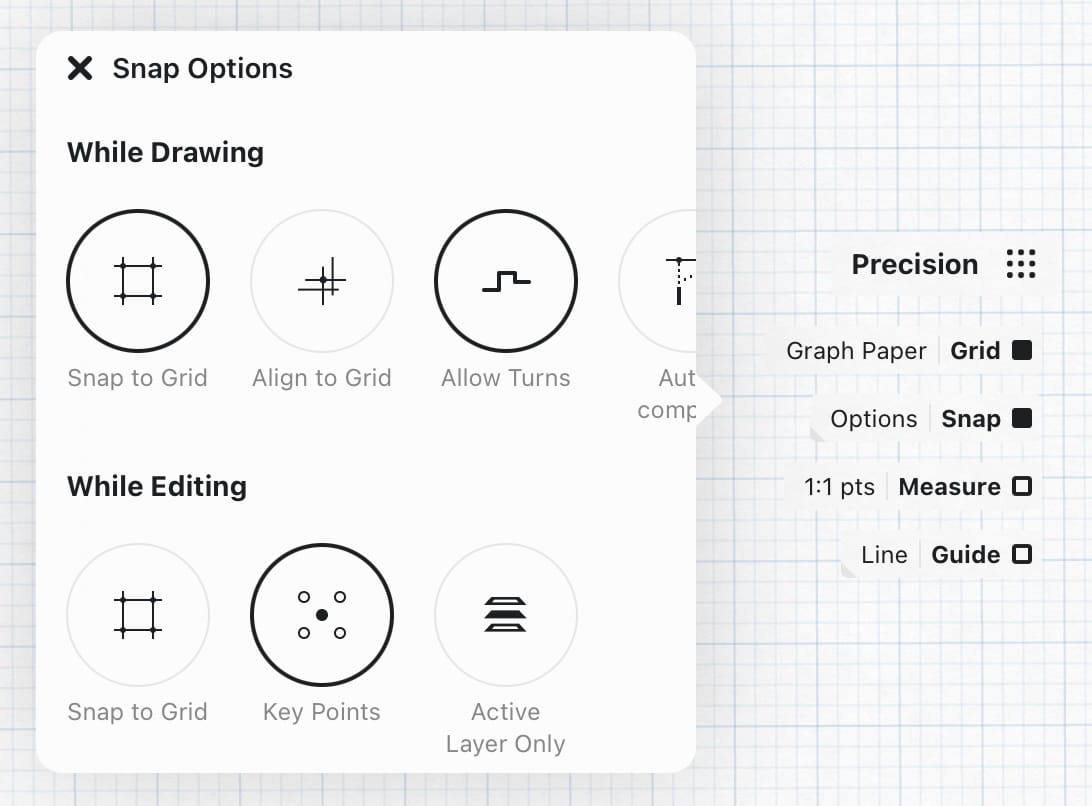Change the 1:1 pts measure scale
Image resolution: width=1092 pixels, height=806 pixels.
[839, 487]
